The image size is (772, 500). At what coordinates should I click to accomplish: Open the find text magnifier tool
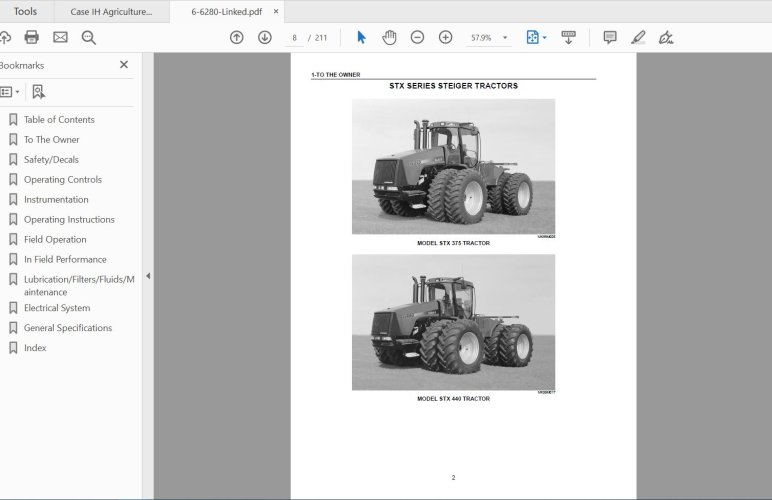[89, 38]
